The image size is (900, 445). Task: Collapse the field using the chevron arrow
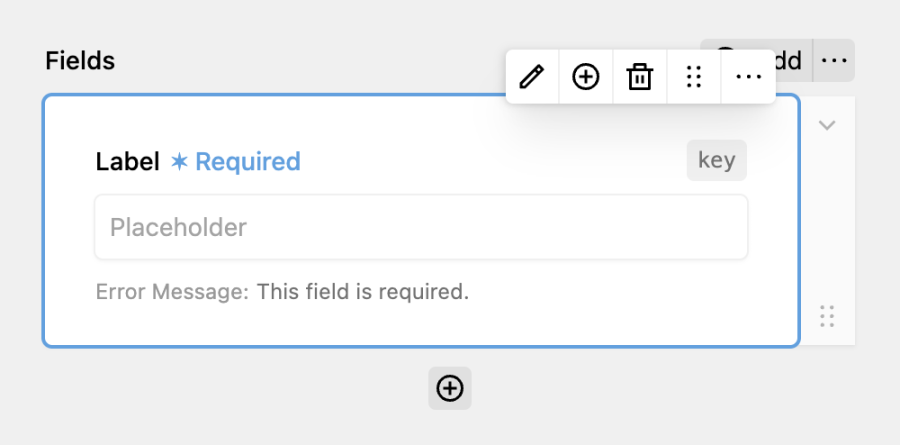point(827,125)
